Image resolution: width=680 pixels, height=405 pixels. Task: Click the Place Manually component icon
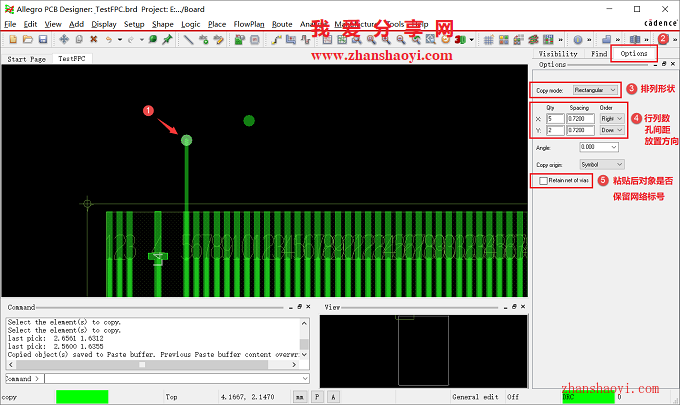(239, 39)
